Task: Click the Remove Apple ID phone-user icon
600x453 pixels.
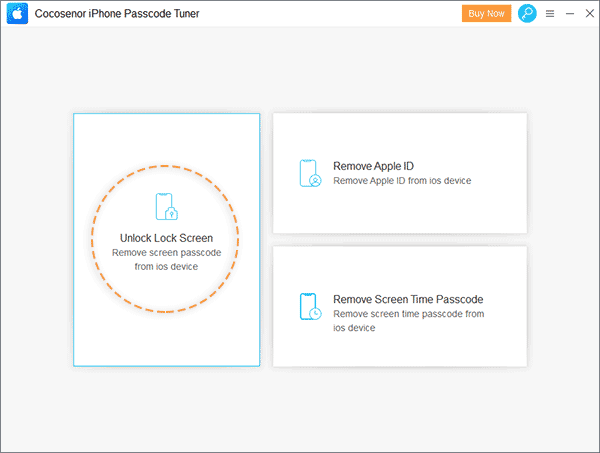Action: [310, 173]
